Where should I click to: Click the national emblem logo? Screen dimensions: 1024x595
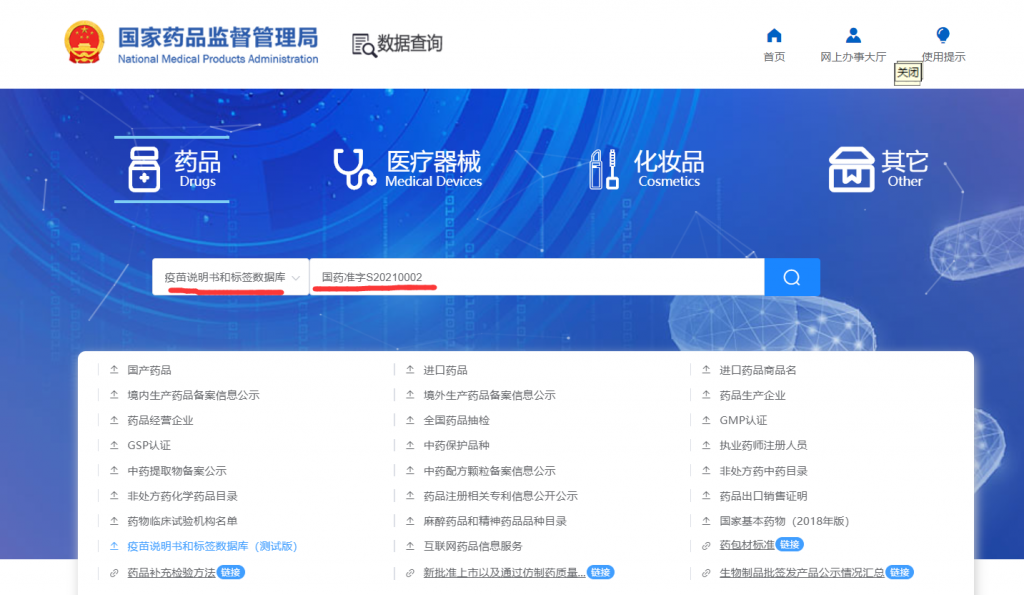point(84,43)
